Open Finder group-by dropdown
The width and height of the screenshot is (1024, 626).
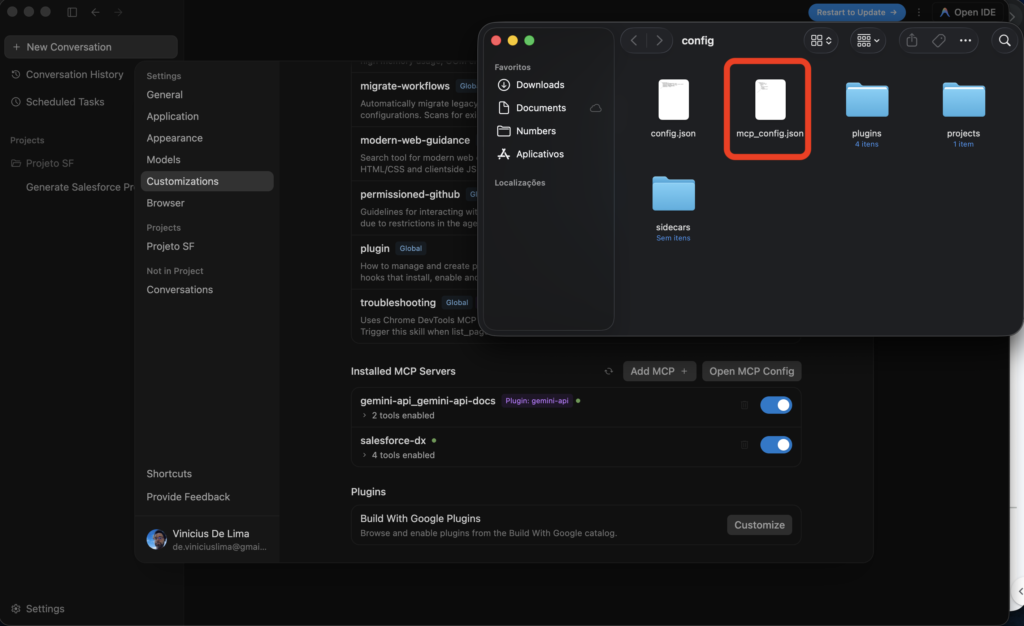(868, 40)
